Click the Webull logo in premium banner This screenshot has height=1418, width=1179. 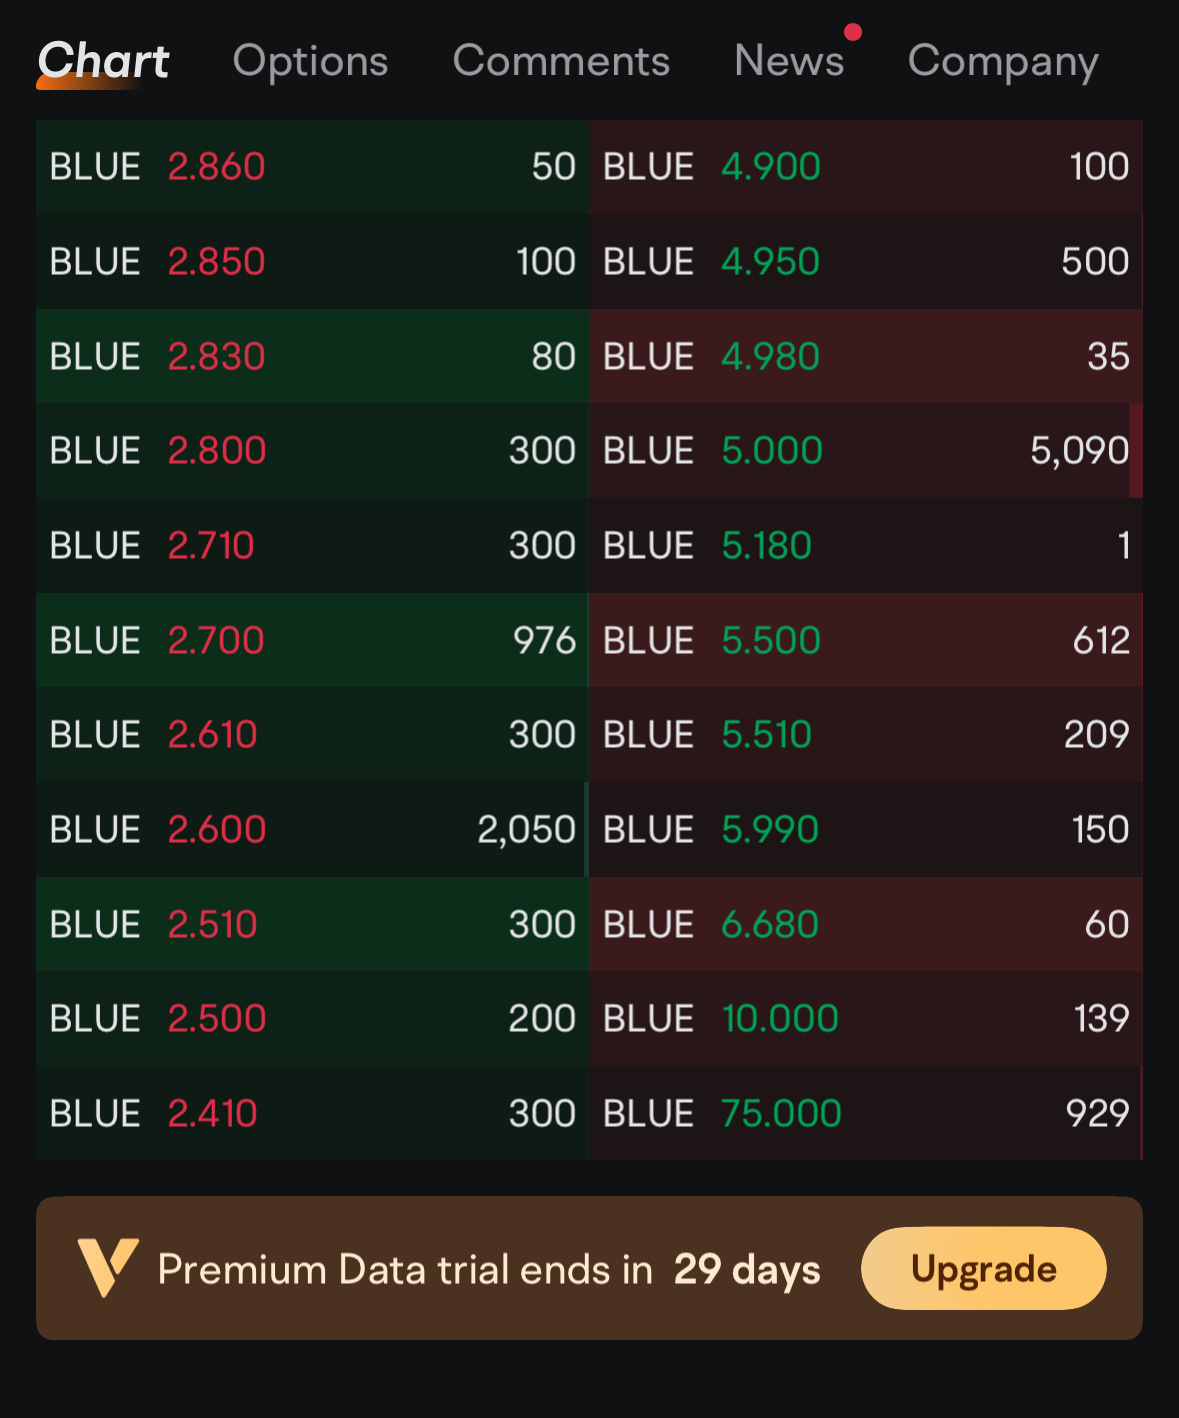[x=108, y=1267]
